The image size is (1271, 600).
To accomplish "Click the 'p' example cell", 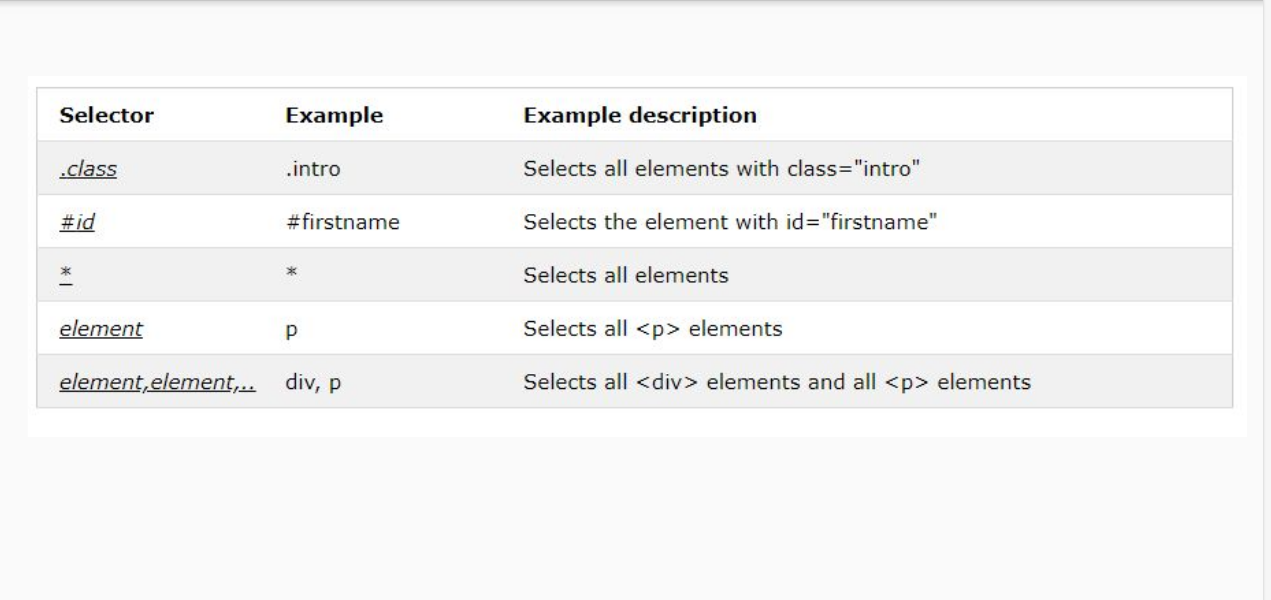I will click(291, 329).
